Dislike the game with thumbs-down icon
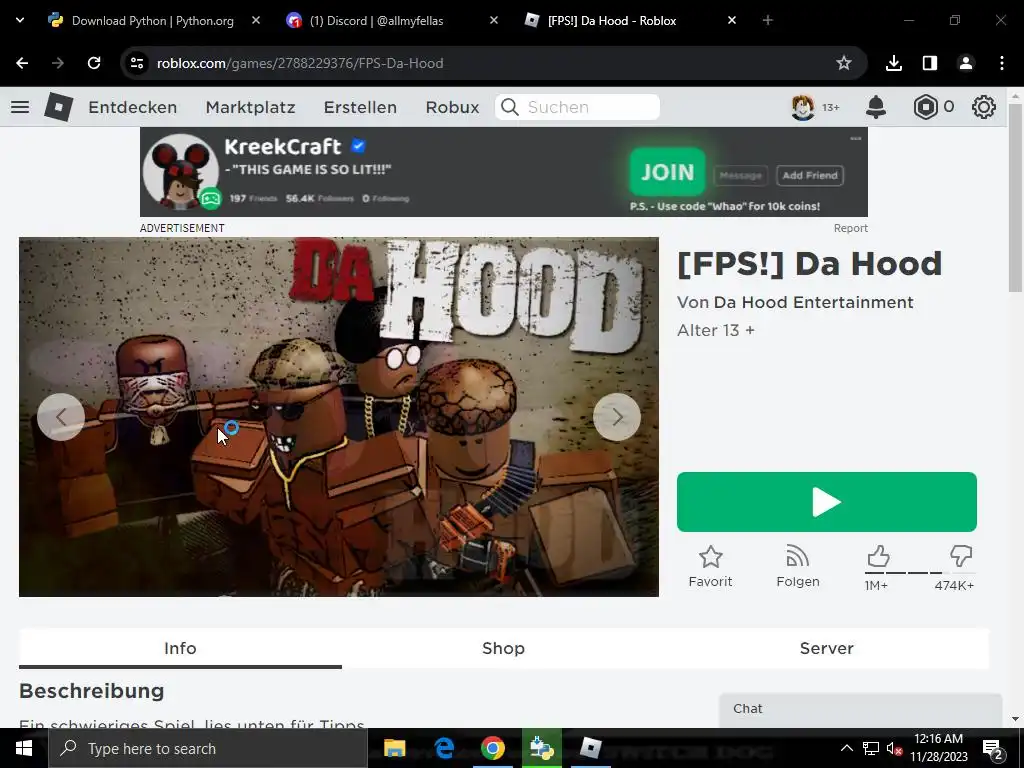The height and width of the screenshot is (768, 1024). [x=961, y=556]
